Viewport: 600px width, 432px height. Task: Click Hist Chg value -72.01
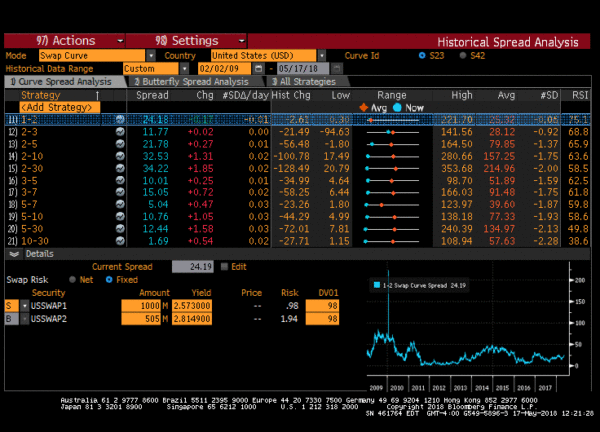pyautogui.click(x=294, y=229)
